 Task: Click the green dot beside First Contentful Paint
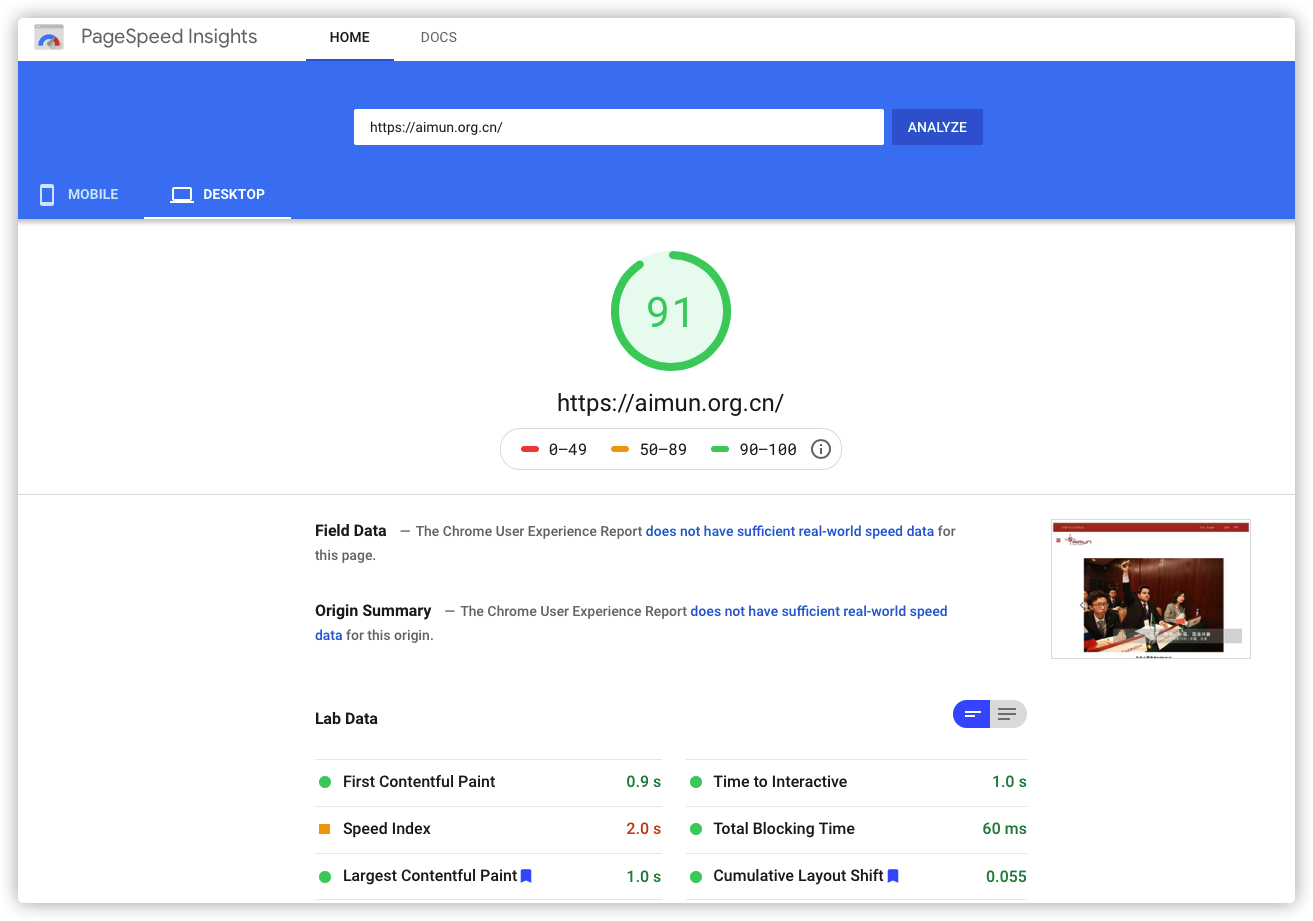(325, 782)
